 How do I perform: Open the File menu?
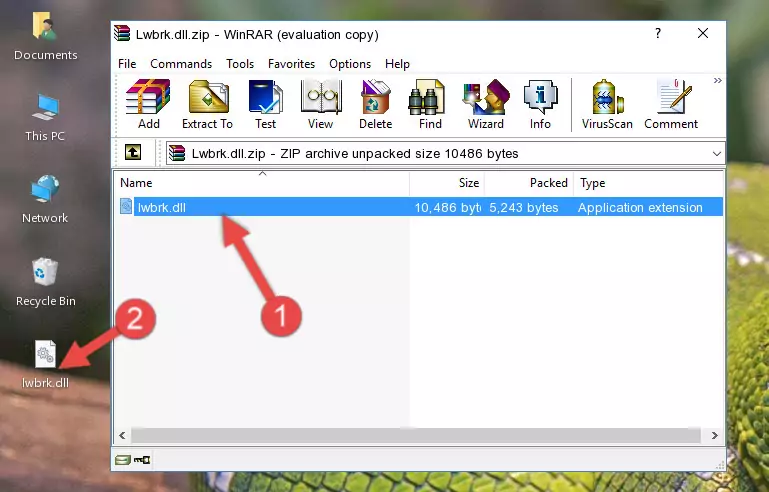pyautogui.click(x=127, y=64)
